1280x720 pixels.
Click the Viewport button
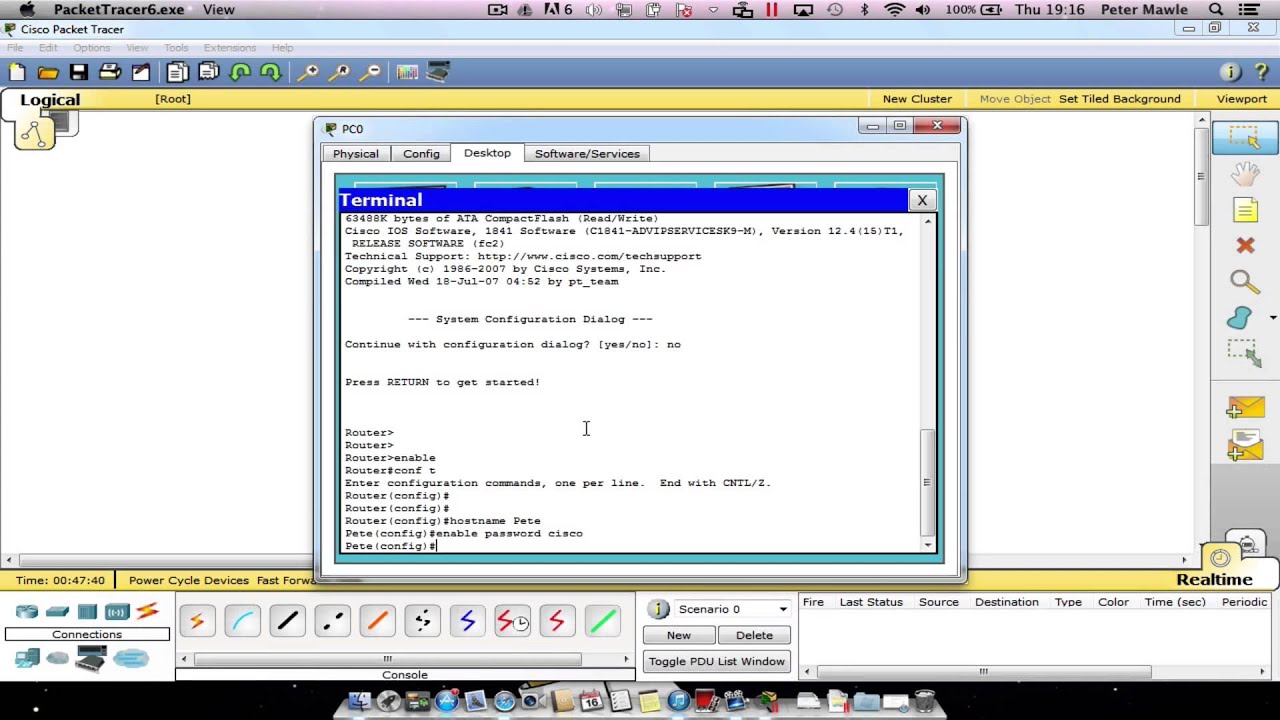1242,99
